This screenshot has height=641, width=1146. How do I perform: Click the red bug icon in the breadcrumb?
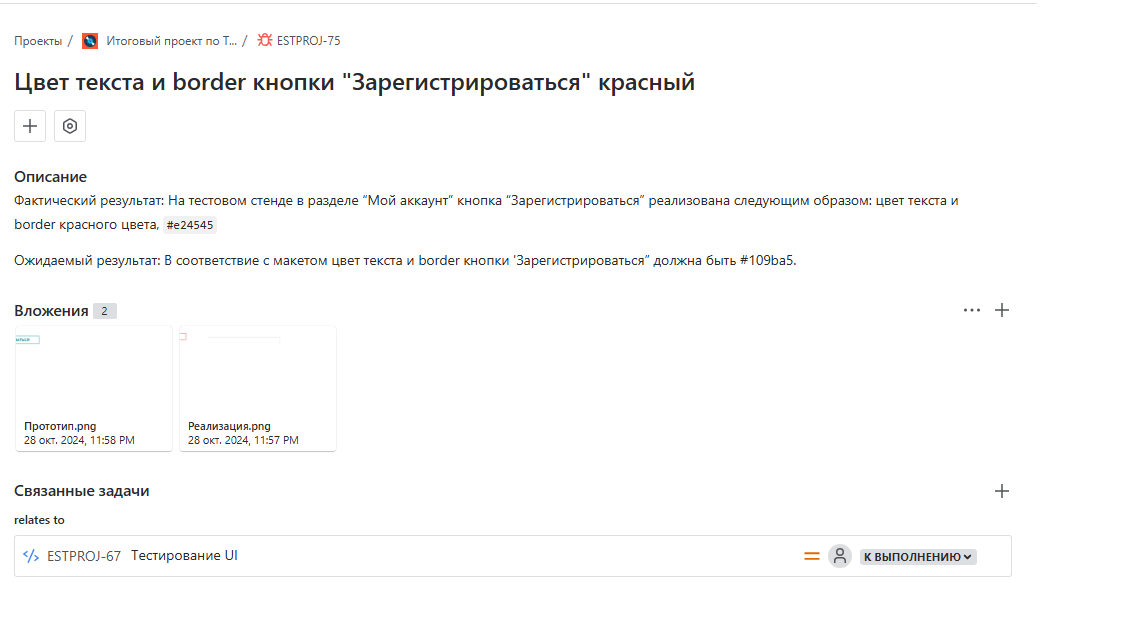(x=265, y=41)
